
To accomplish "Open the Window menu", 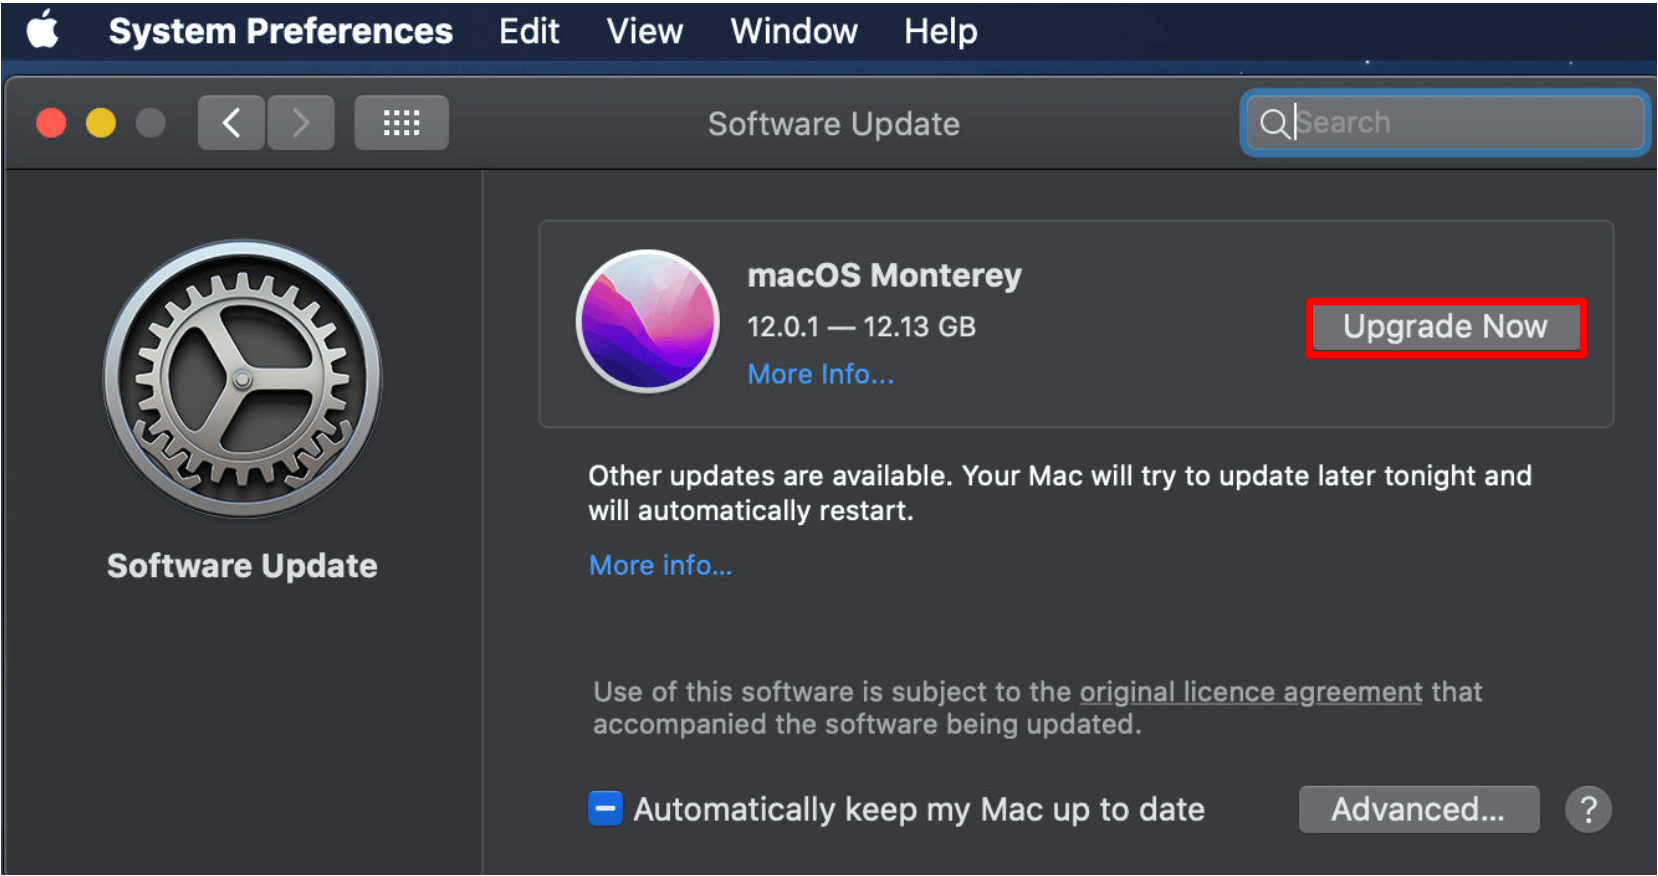I will click(x=794, y=31).
